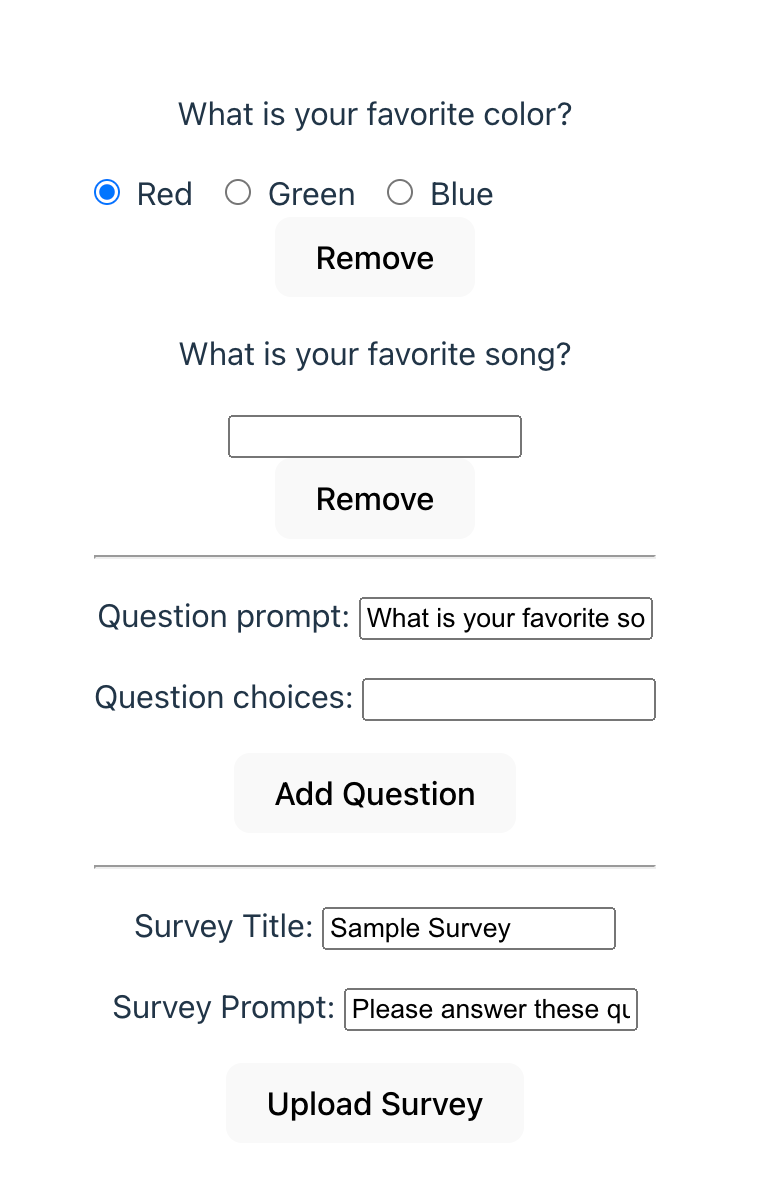Select the Red radio button
The width and height of the screenshot is (782, 1194).
click(x=107, y=192)
